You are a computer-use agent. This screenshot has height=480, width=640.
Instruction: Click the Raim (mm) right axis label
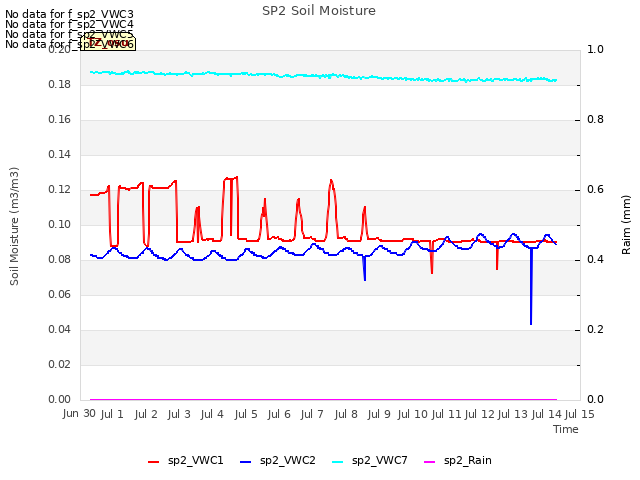point(626,225)
